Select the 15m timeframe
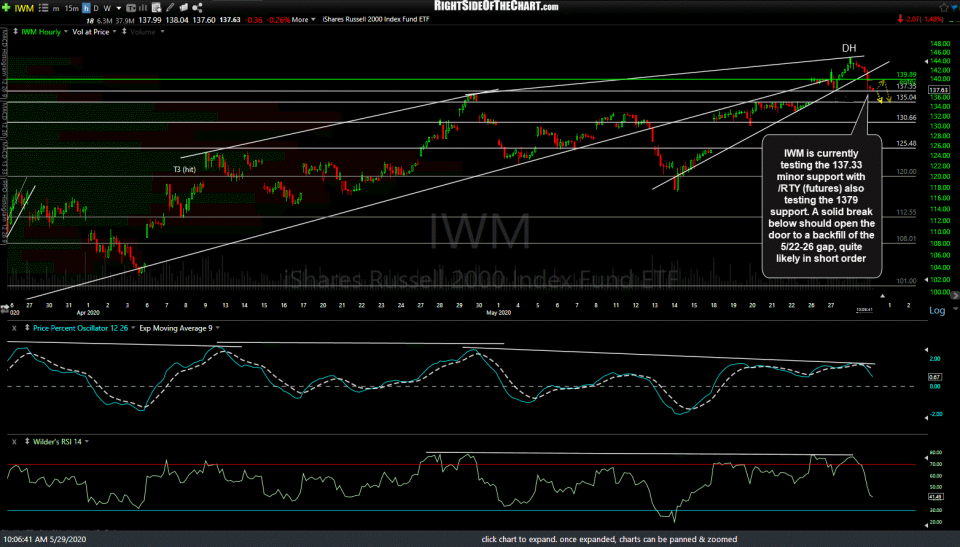 point(71,8)
